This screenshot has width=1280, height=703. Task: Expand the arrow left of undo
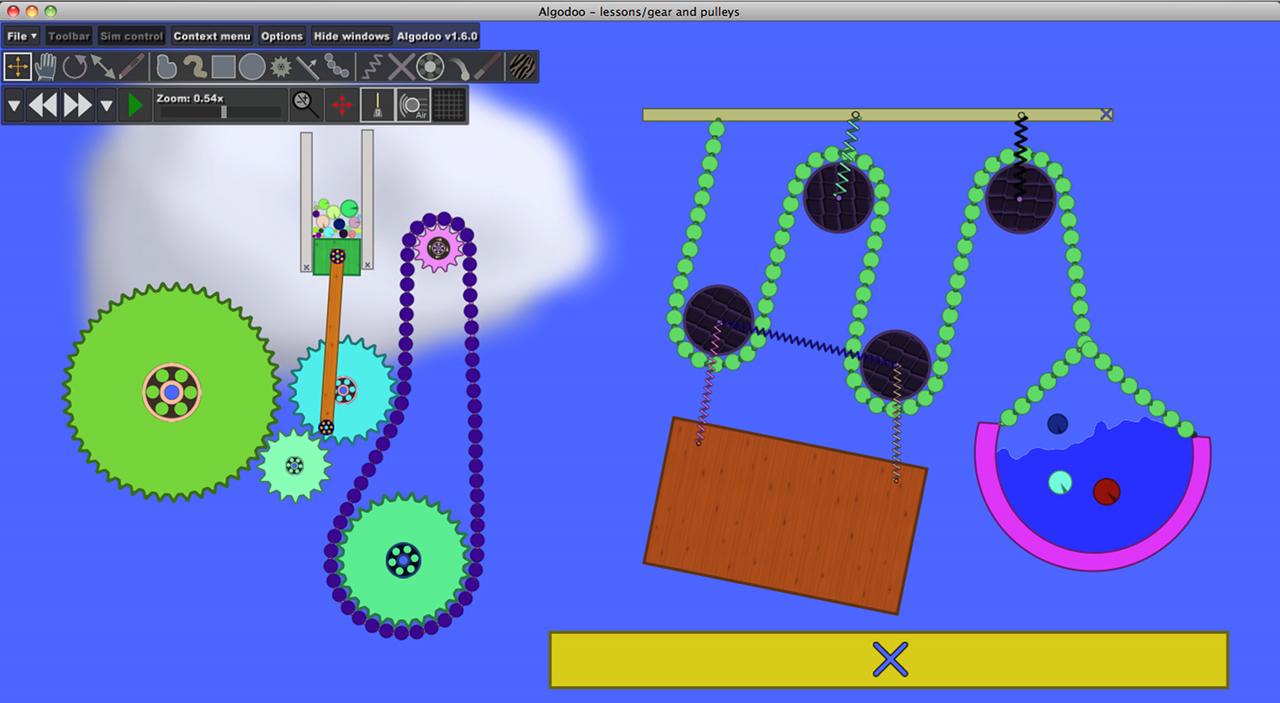click(x=14, y=104)
